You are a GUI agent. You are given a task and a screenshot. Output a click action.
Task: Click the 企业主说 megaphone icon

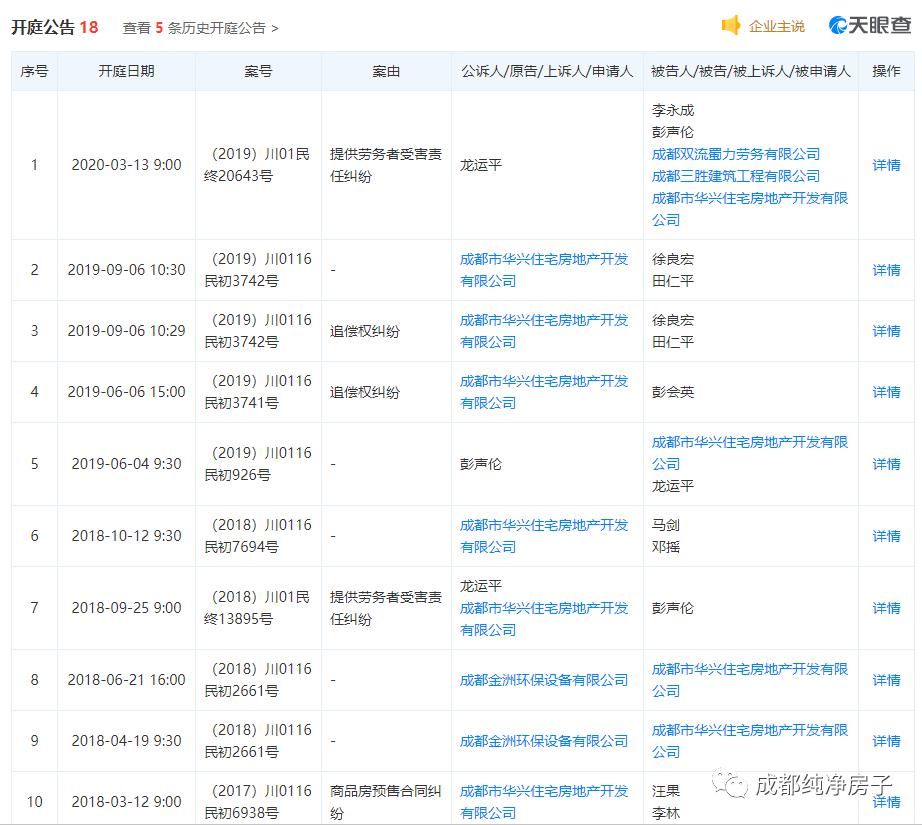point(733,26)
